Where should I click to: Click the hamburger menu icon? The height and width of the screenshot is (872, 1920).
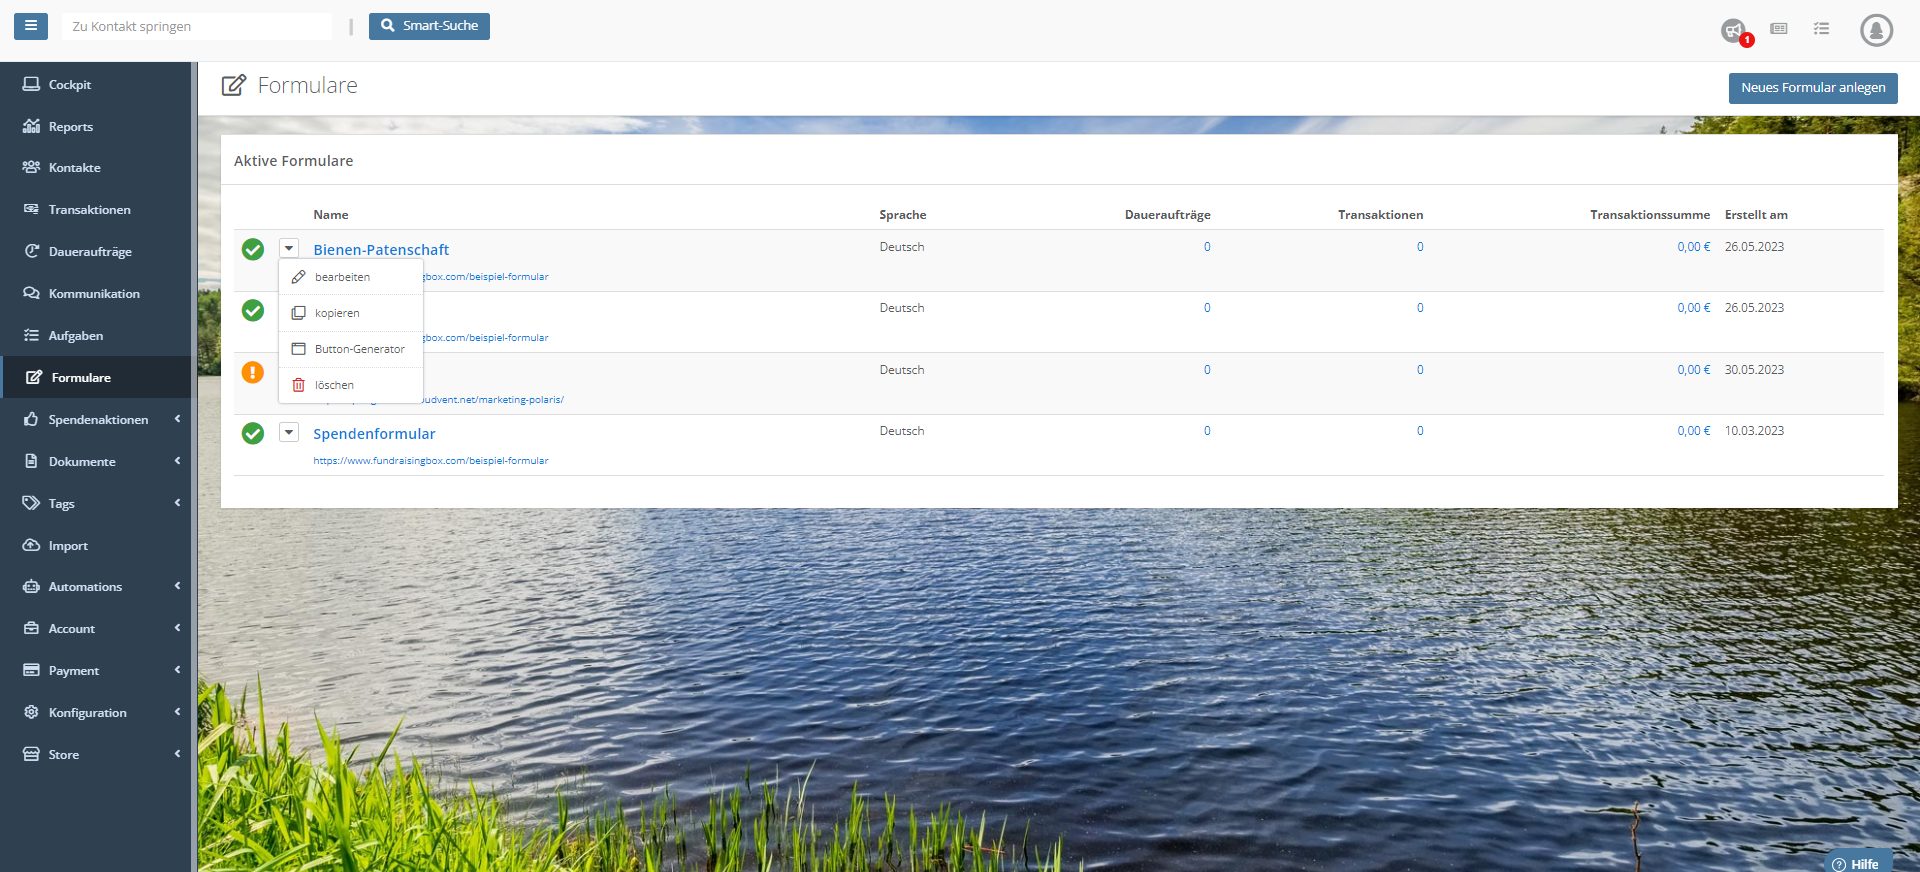click(30, 26)
